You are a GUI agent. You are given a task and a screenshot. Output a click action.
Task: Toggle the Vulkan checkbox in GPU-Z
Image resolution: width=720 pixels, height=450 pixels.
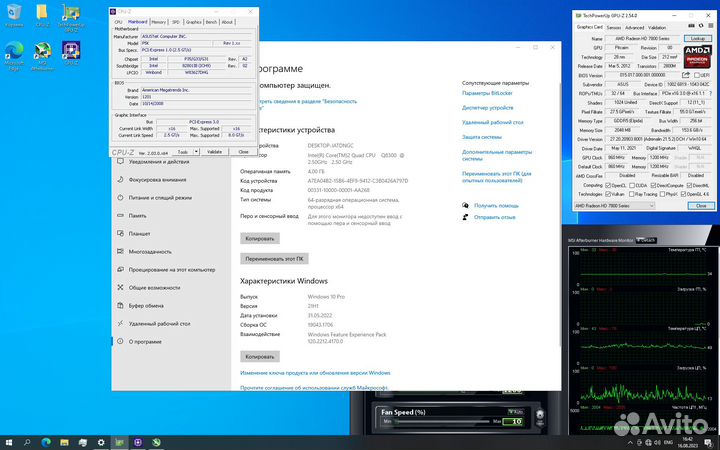608,194
